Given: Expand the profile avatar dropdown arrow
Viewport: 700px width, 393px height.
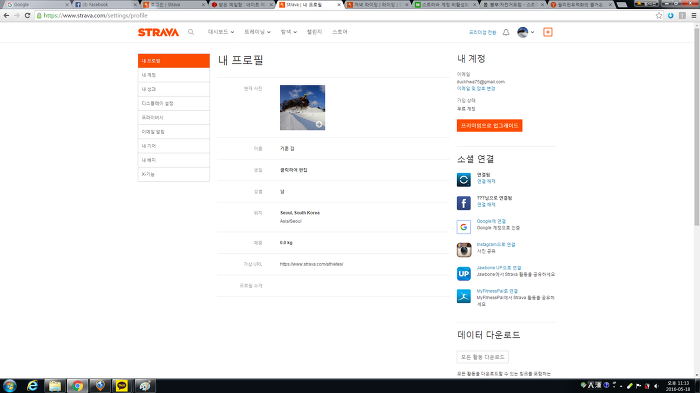Looking at the screenshot, I should coord(532,32).
